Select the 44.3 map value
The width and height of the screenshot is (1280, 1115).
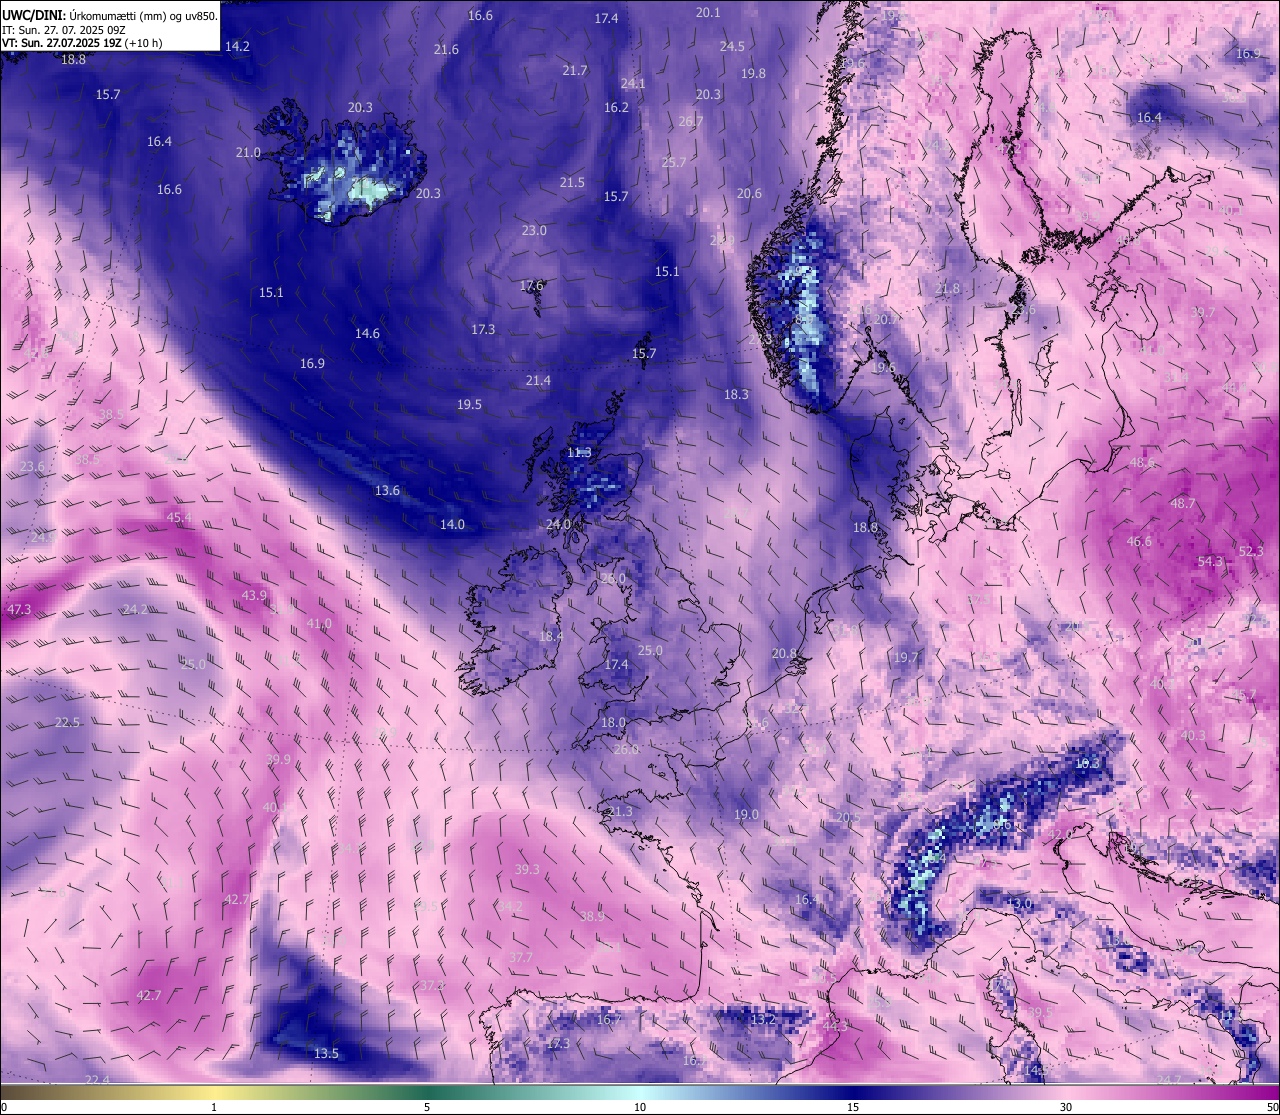tap(835, 1026)
